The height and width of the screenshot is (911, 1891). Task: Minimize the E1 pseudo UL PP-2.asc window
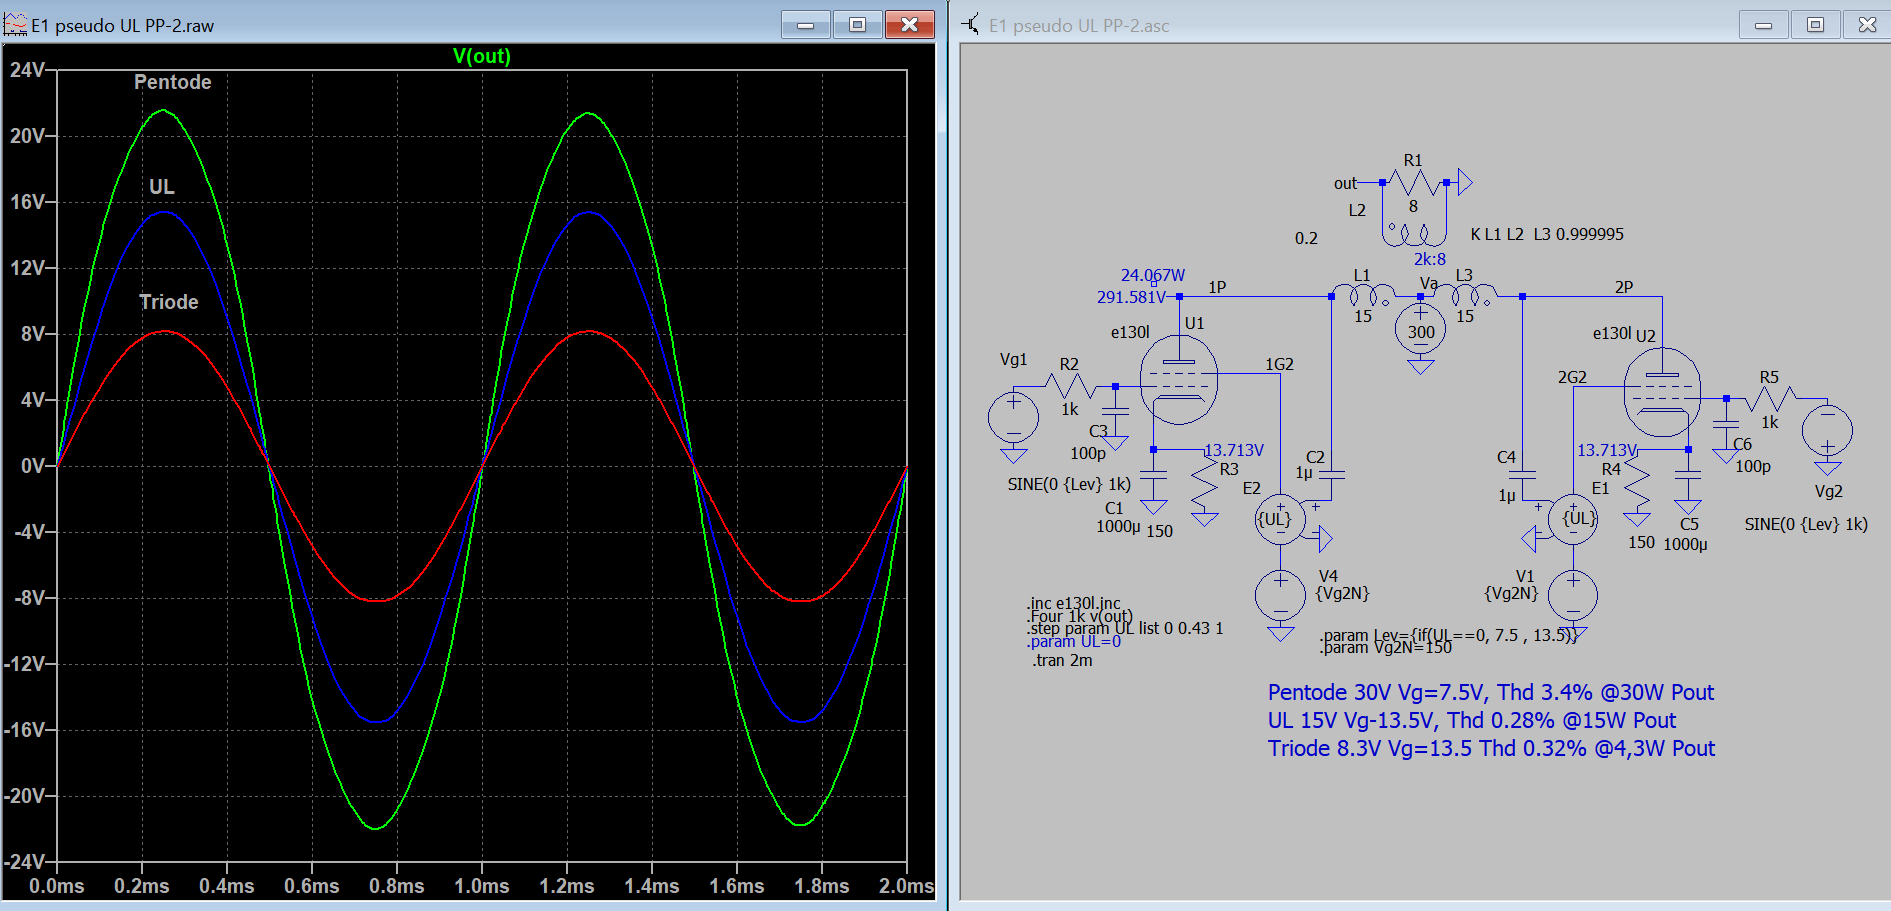tap(1764, 25)
